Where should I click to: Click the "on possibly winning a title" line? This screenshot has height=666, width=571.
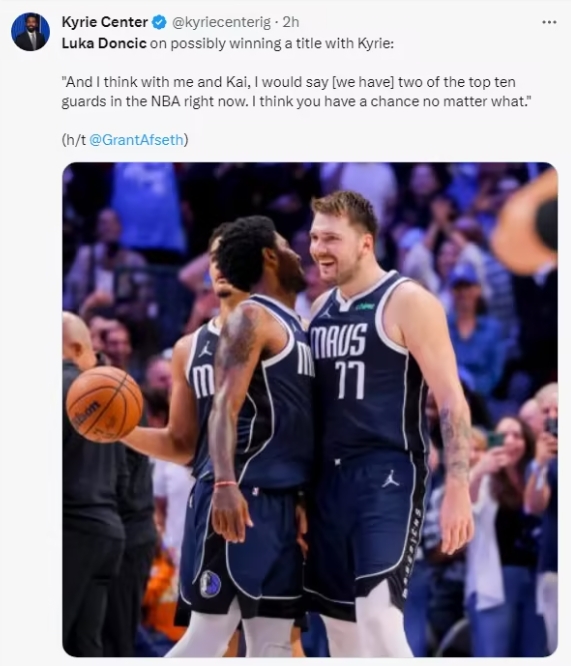228,43
